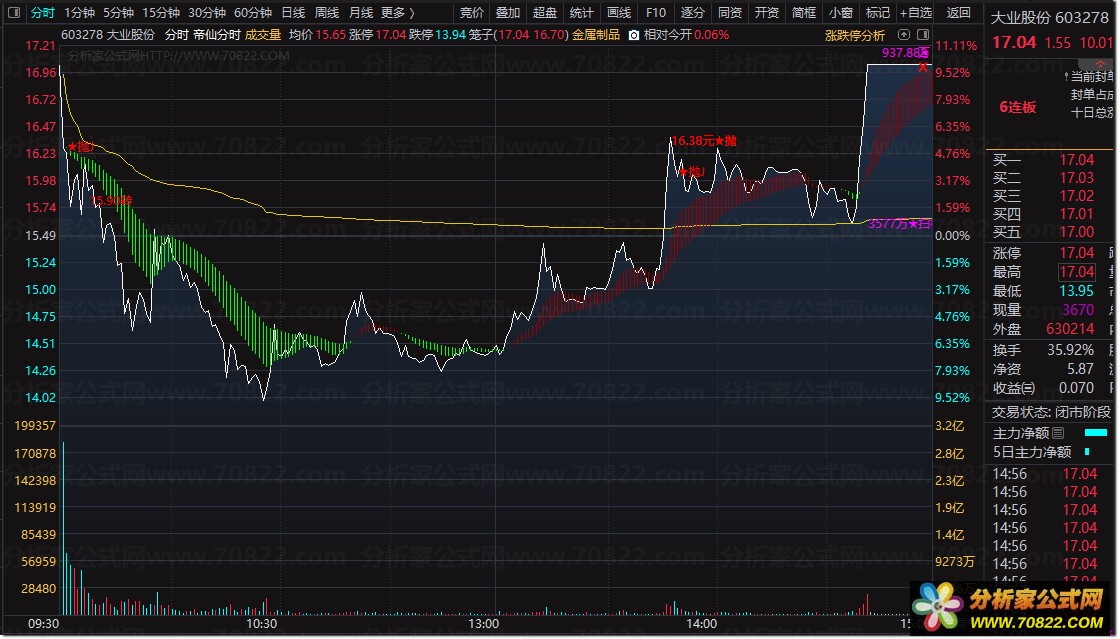
Task: Click the 16.38元★抛 chart marker
Action: tap(703, 141)
